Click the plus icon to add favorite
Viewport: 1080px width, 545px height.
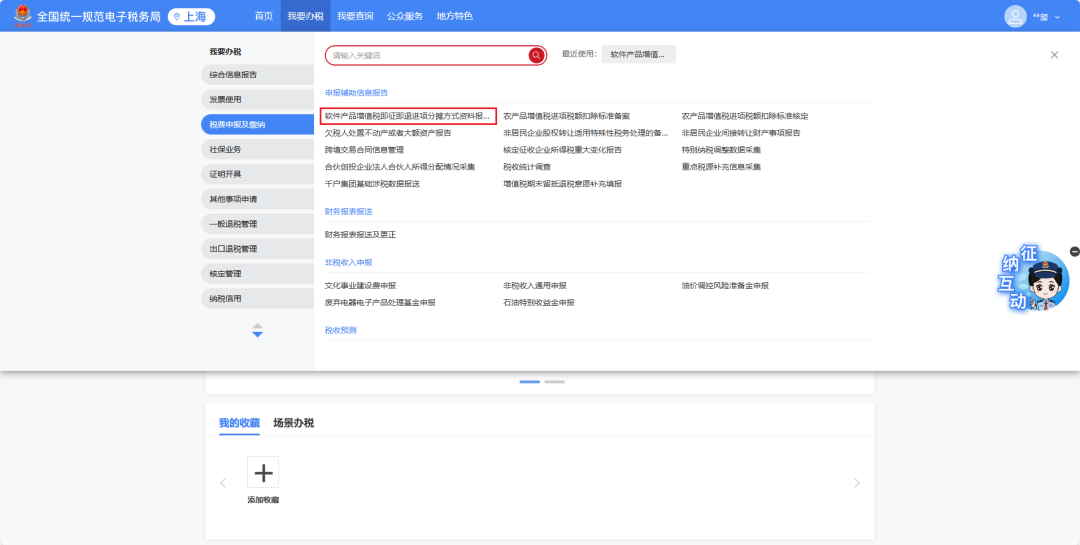click(263, 473)
